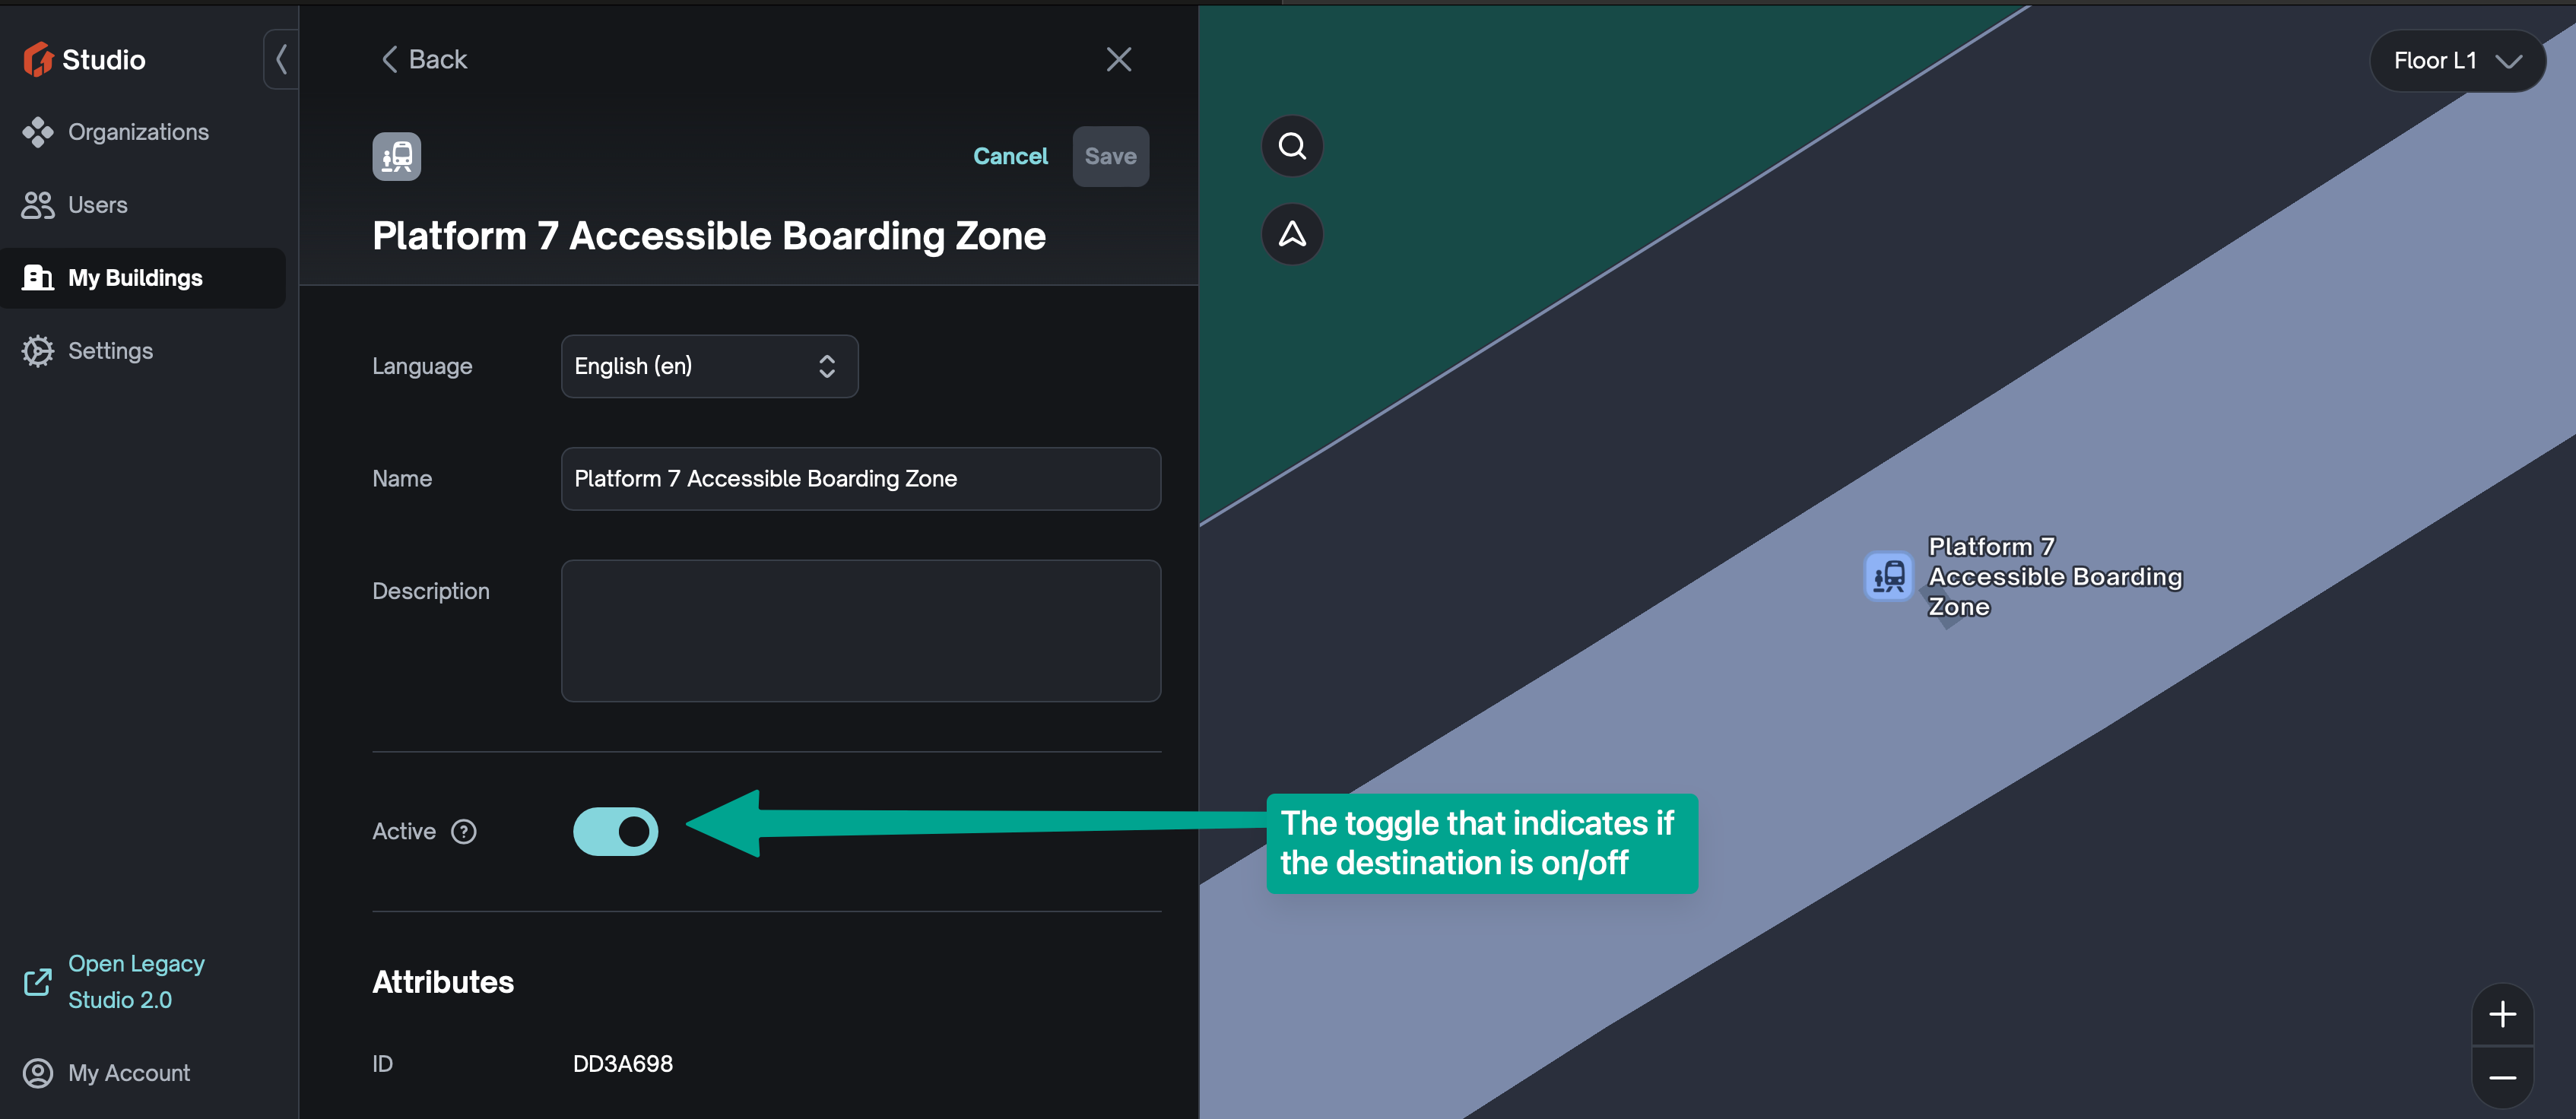The height and width of the screenshot is (1119, 2576).
Task: Open Settings in the sidebar
Action: (x=110, y=351)
